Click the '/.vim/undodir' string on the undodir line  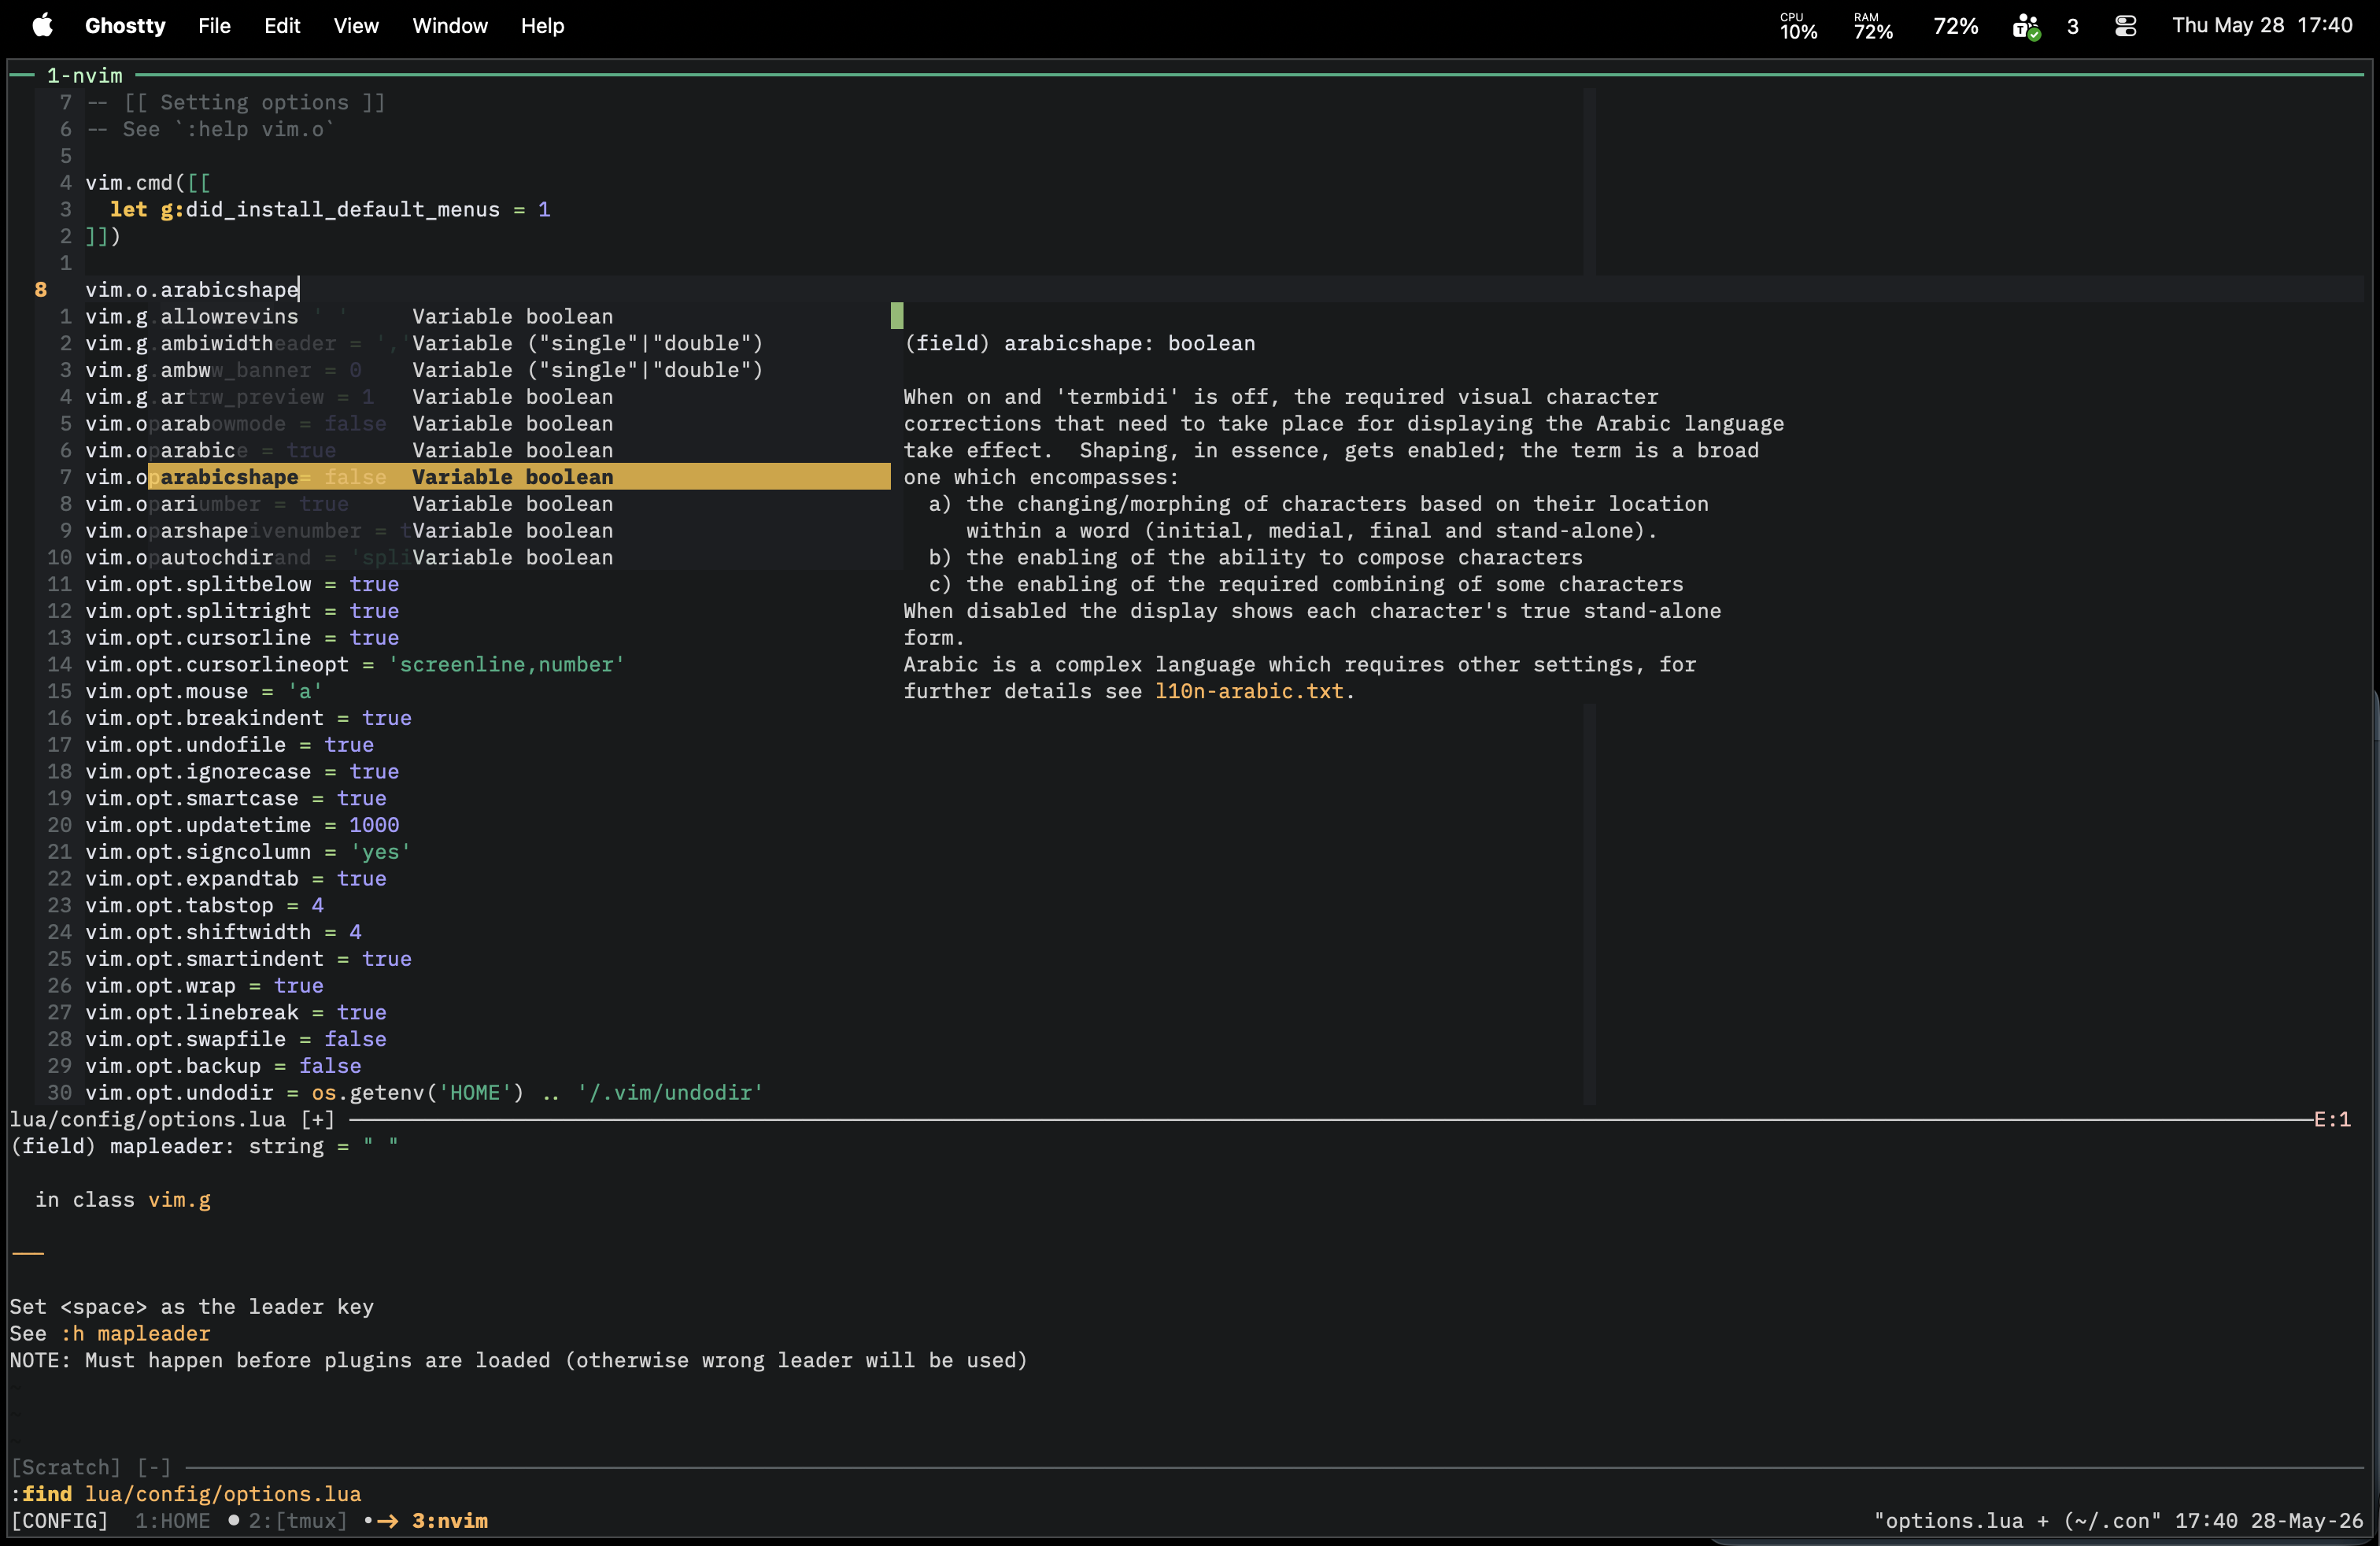pyautogui.click(x=670, y=1093)
